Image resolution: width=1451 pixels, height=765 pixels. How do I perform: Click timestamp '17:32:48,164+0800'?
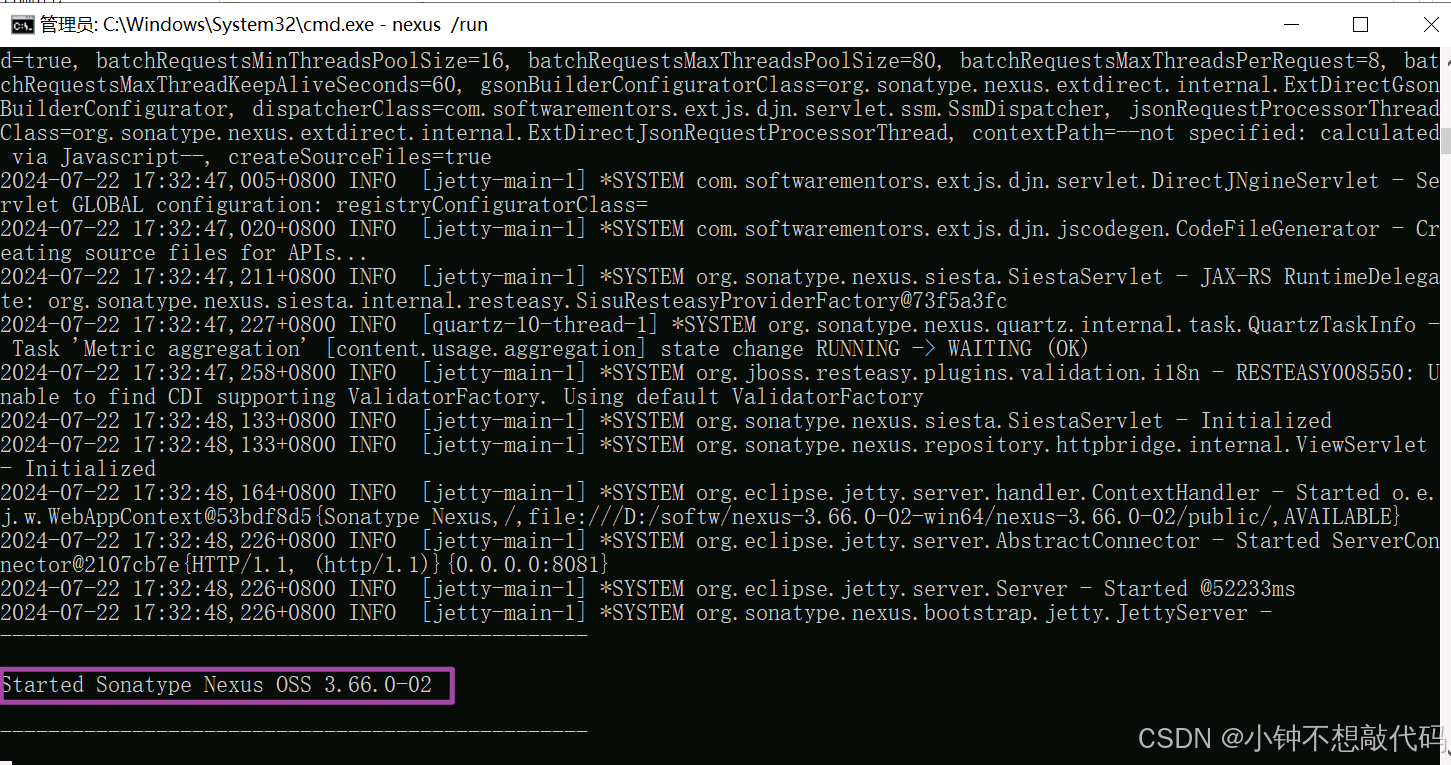coord(234,493)
